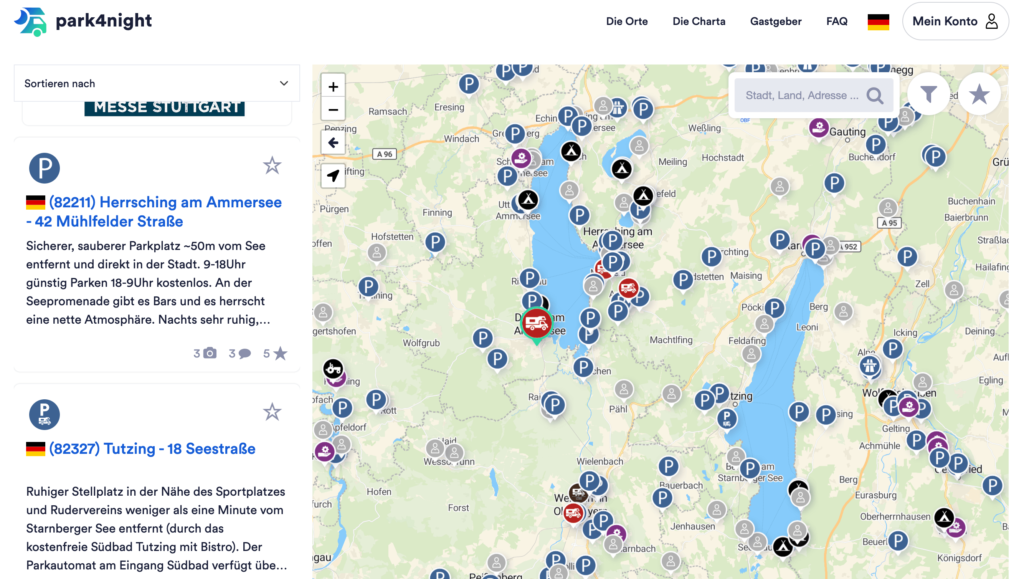Select the parking marker beside Eresing
Image resolution: width=1024 pixels, height=579 pixels.
click(469, 84)
